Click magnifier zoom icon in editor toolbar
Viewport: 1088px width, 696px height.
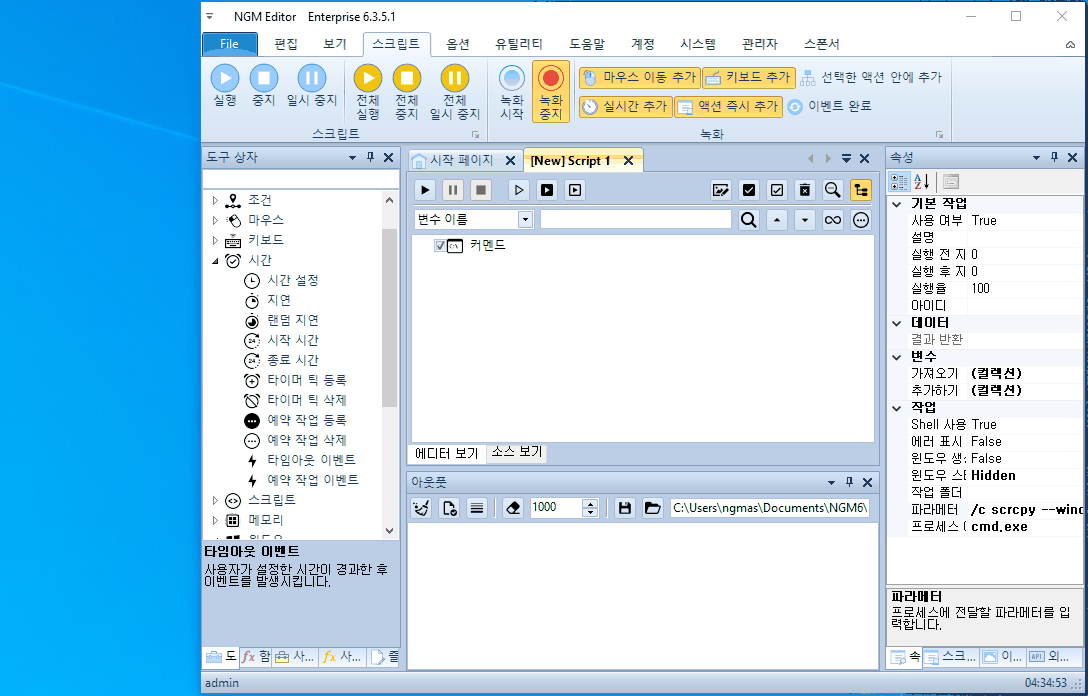pos(833,189)
